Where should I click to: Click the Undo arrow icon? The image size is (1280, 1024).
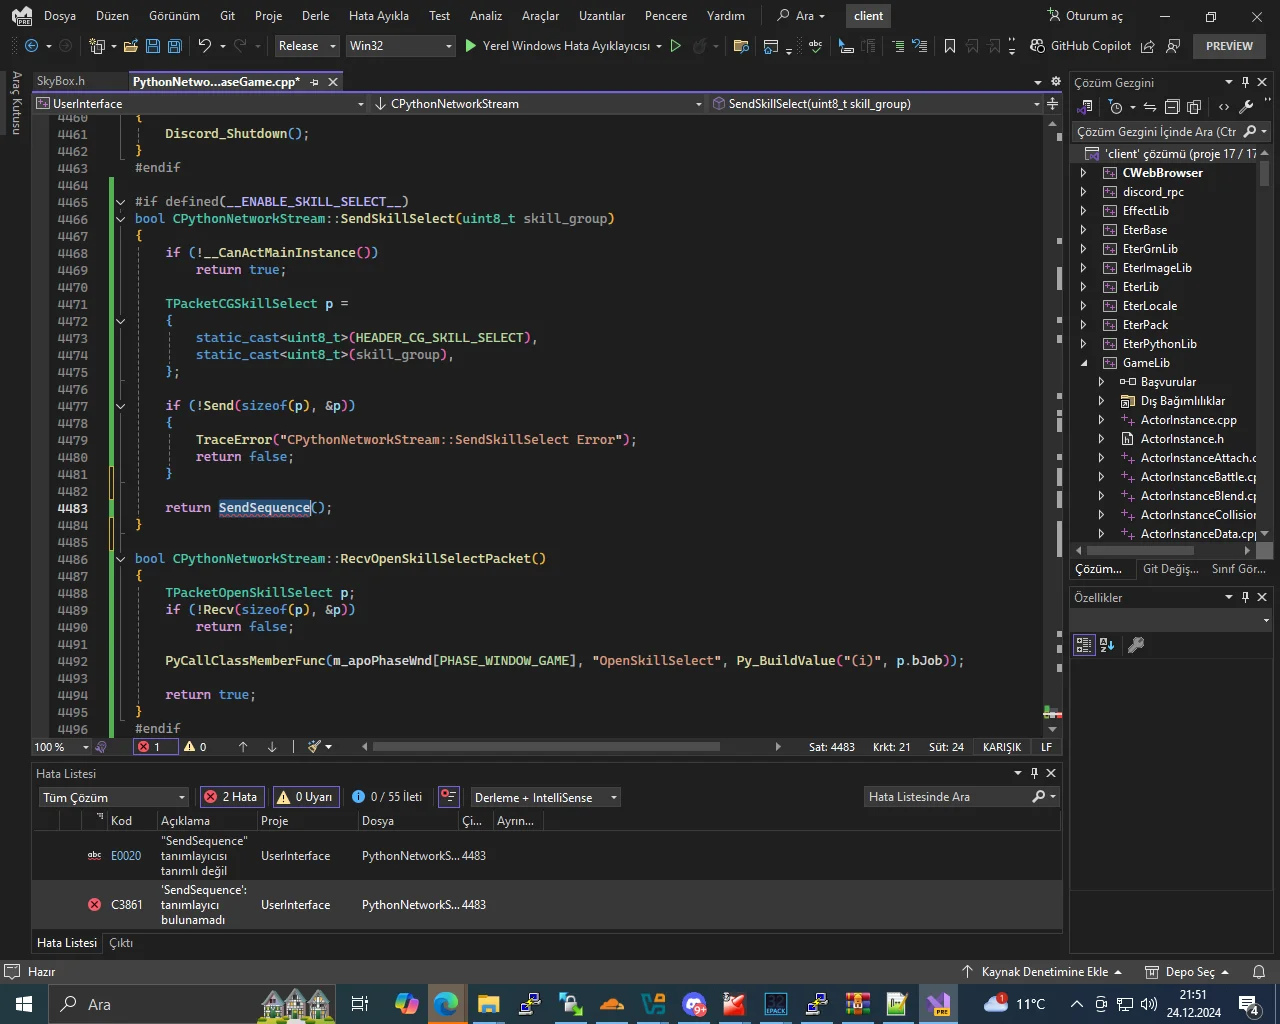(x=205, y=46)
